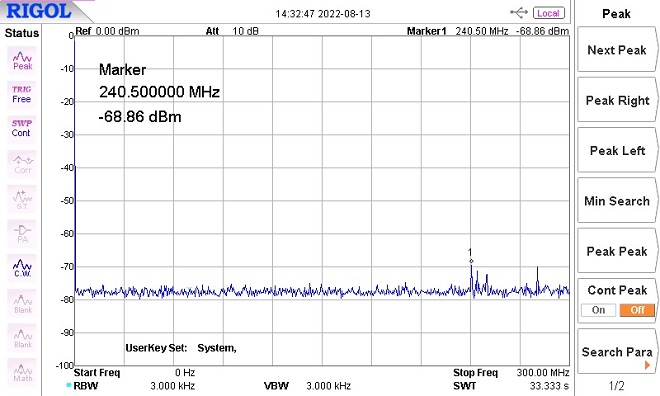Screen dimensions: 660x396
Task: Click the SWP Cont sweep icon
Action: pyautogui.click(x=22, y=129)
